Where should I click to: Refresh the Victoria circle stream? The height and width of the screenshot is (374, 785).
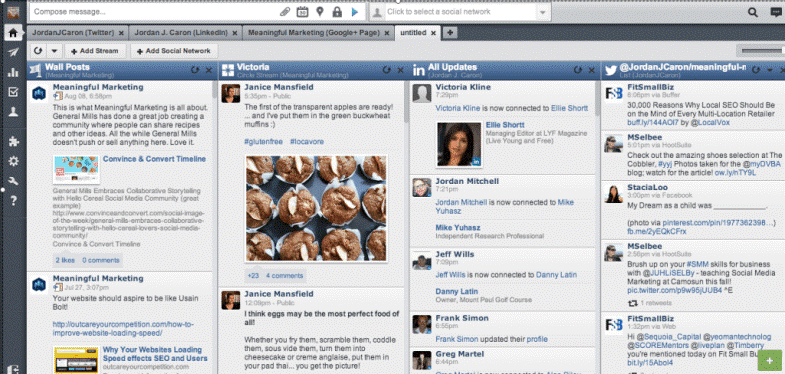[x=386, y=70]
